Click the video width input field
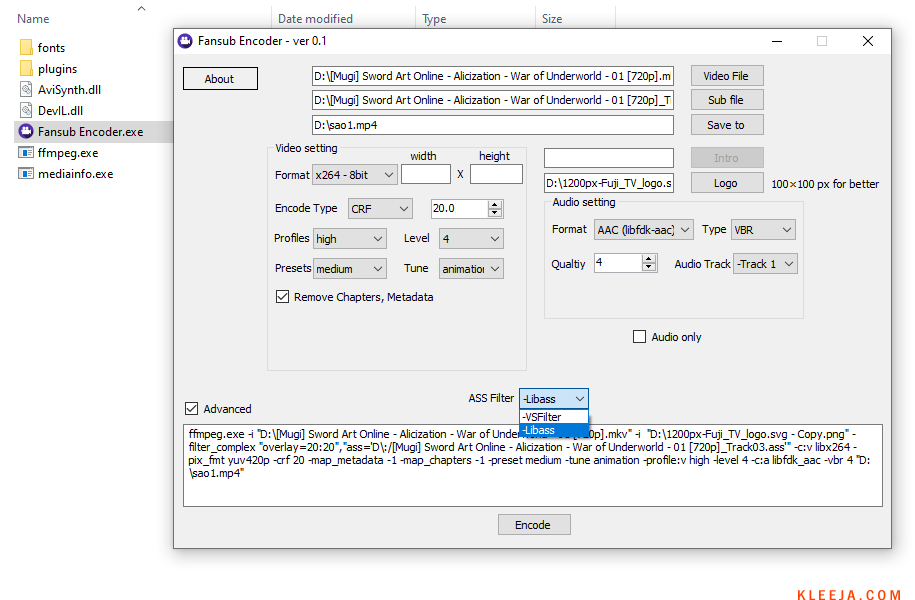 [x=425, y=175]
